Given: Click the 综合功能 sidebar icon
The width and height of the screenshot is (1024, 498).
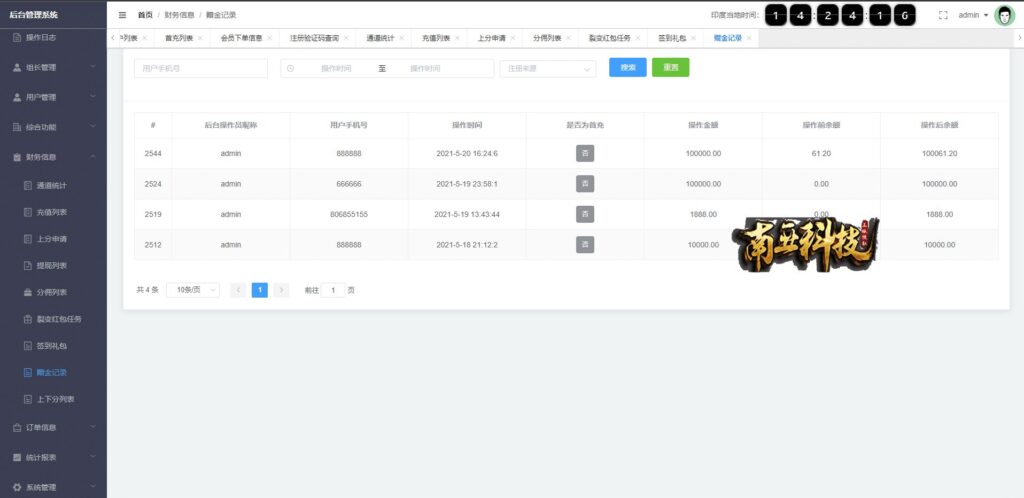Looking at the screenshot, I should coord(18,127).
